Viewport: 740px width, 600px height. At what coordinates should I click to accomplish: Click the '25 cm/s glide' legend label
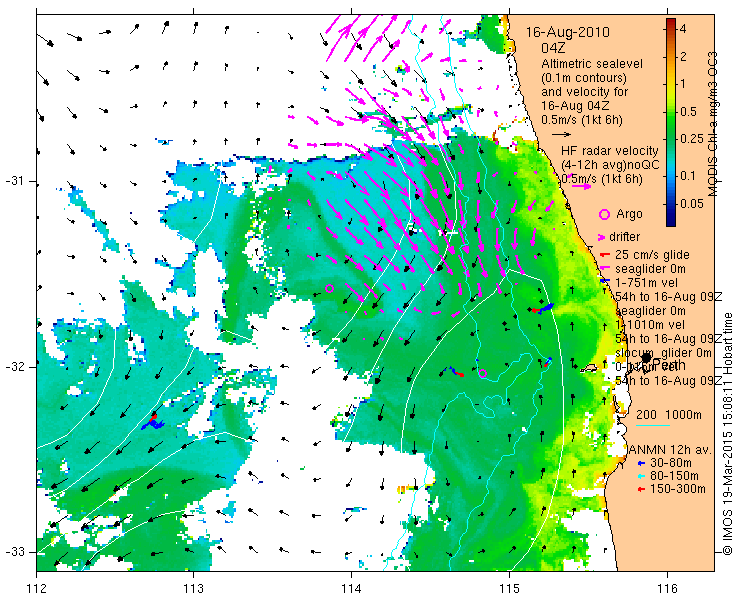tap(652, 255)
